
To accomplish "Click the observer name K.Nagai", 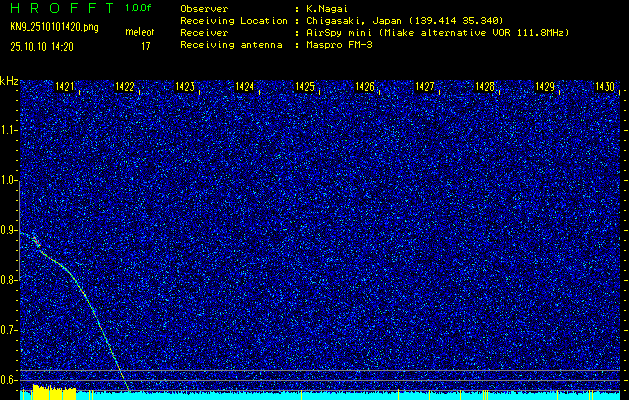I will tap(327, 8).
